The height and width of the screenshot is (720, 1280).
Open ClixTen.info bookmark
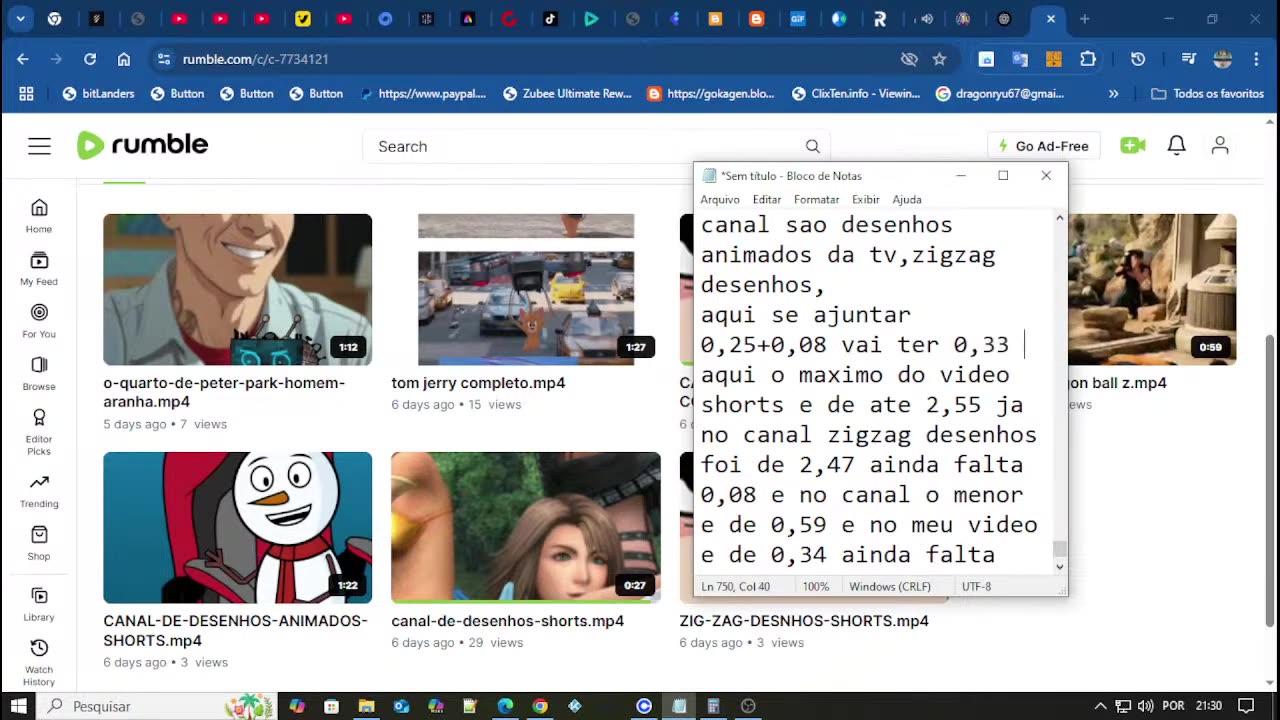tap(856, 93)
